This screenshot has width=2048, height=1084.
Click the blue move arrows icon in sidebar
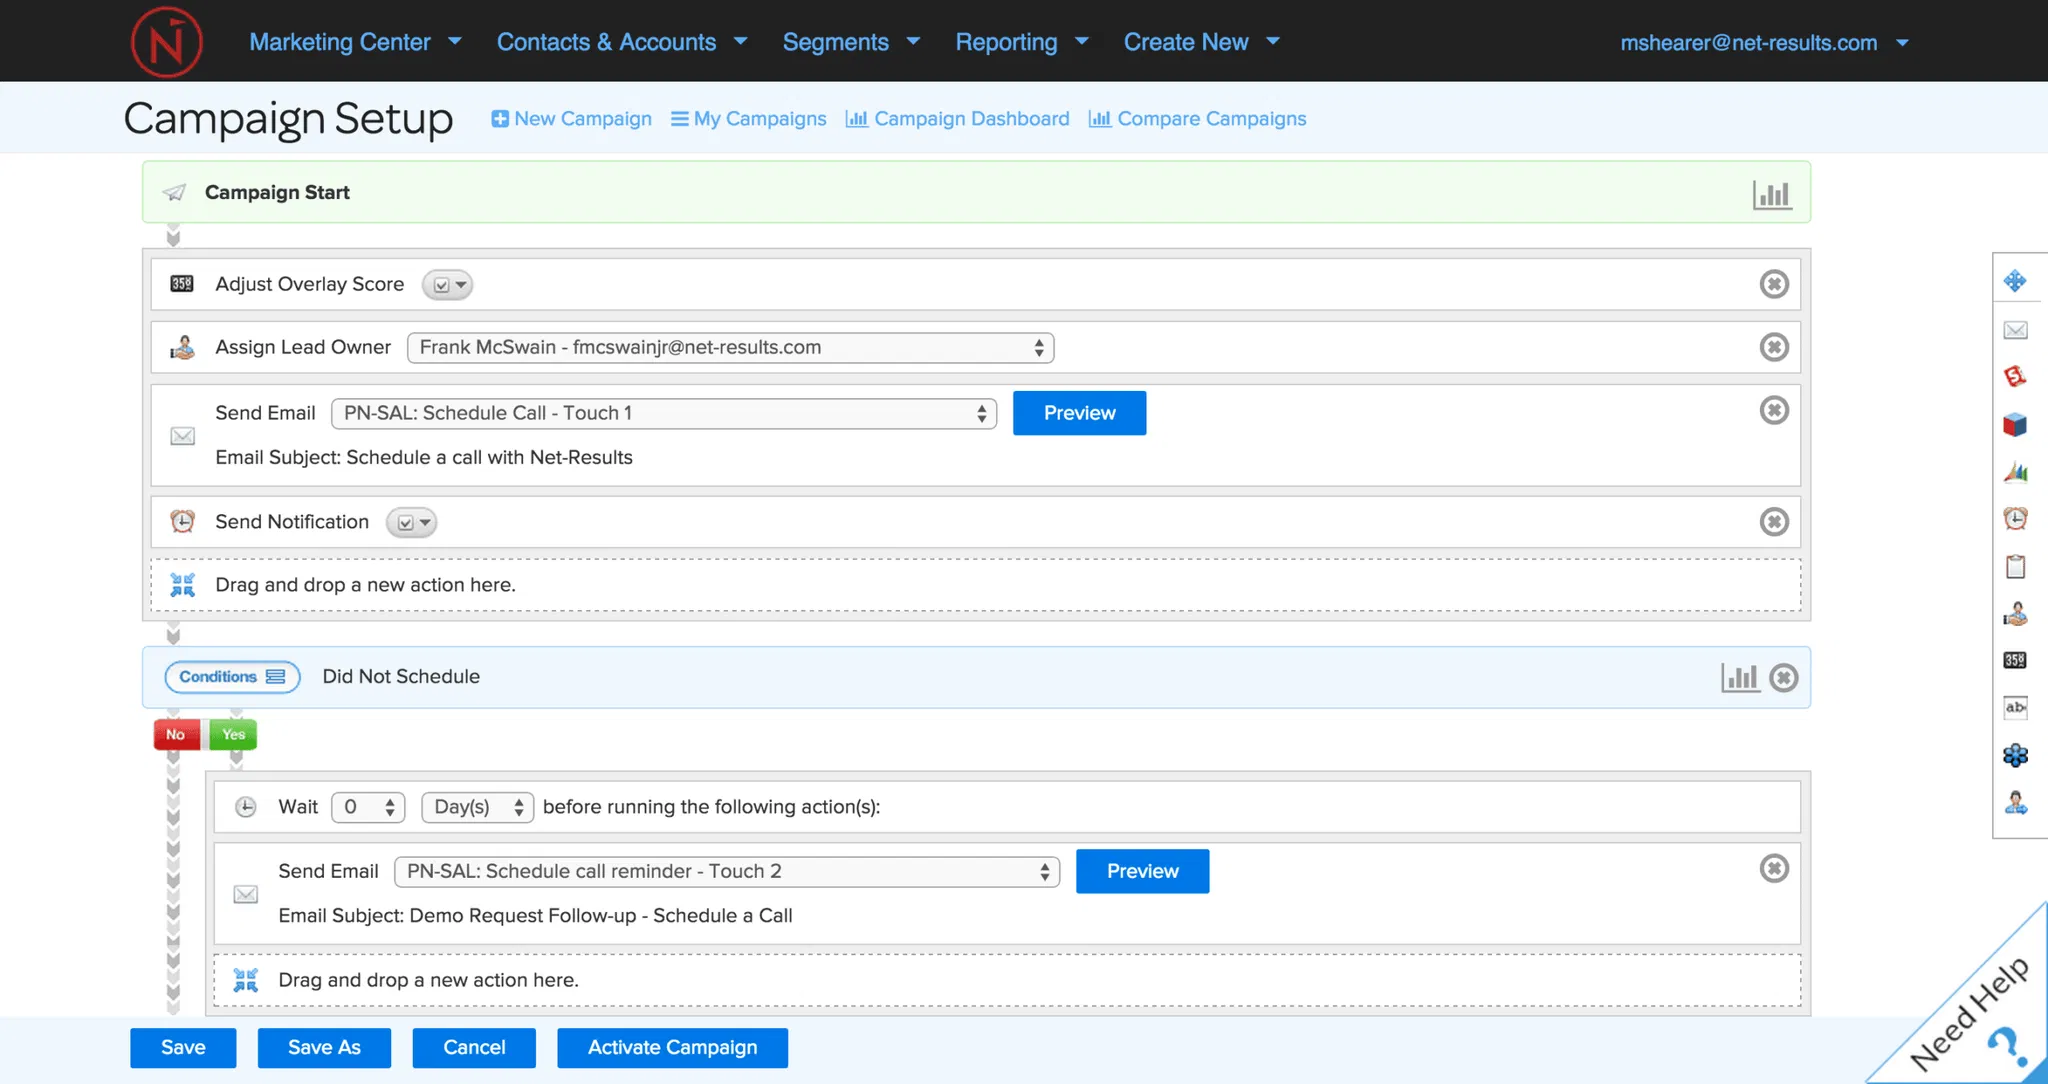tap(2015, 281)
